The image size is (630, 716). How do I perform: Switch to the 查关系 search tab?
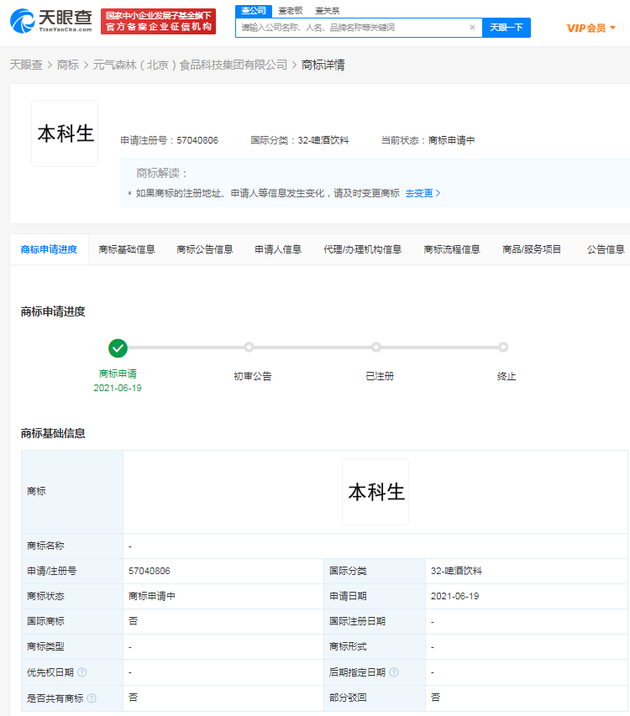(x=327, y=11)
